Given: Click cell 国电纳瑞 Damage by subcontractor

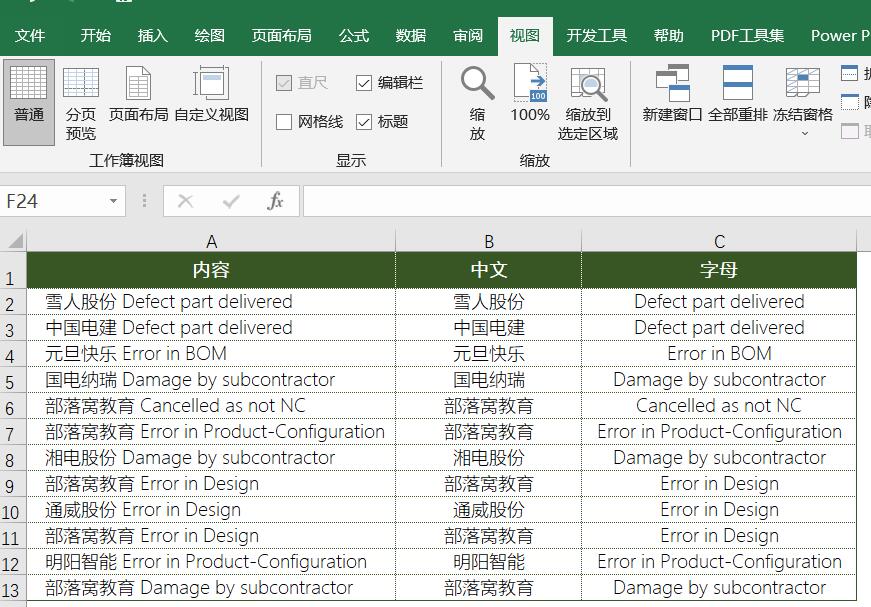Looking at the screenshot, I should [211, 380].
